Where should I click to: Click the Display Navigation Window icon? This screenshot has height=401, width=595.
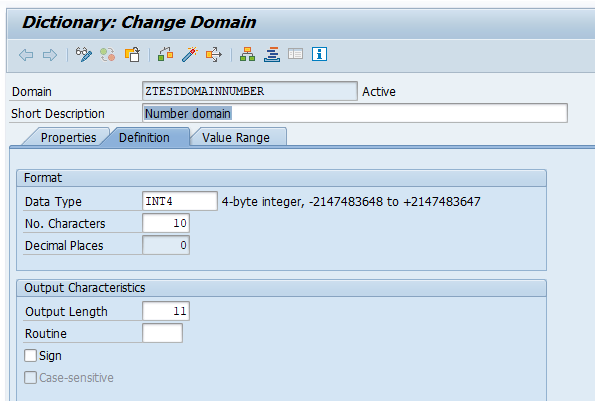(x=272, y=55)
